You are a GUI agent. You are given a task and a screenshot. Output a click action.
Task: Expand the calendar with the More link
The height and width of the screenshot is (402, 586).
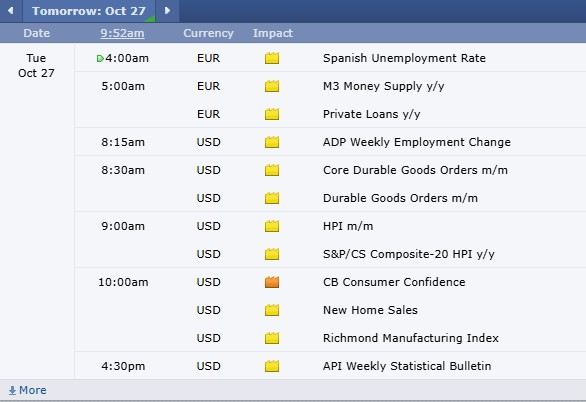point(28,390)
